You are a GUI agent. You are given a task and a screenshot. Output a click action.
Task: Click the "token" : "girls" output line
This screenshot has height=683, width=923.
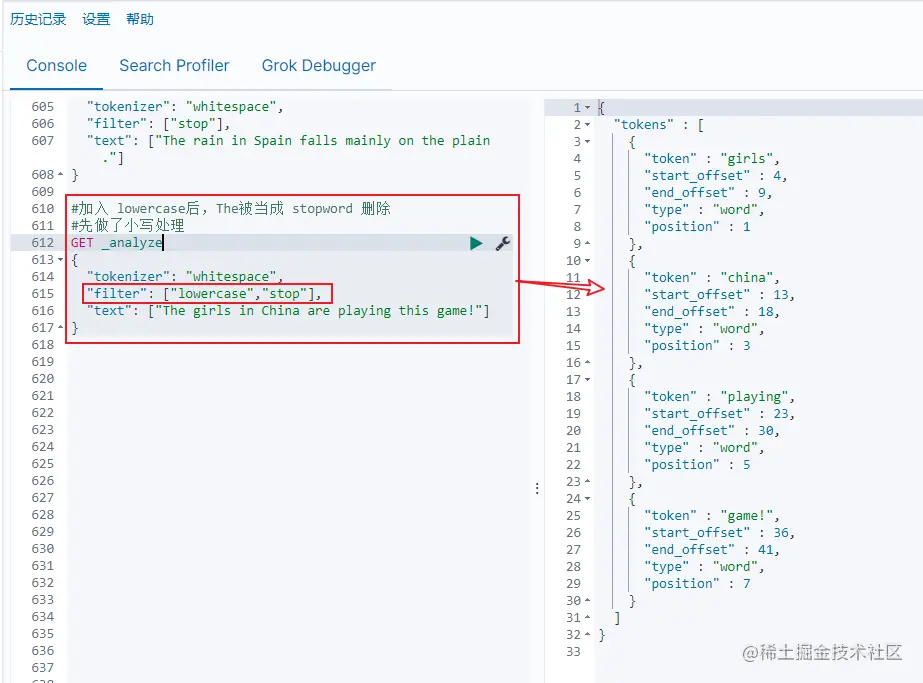coord(712,158)
